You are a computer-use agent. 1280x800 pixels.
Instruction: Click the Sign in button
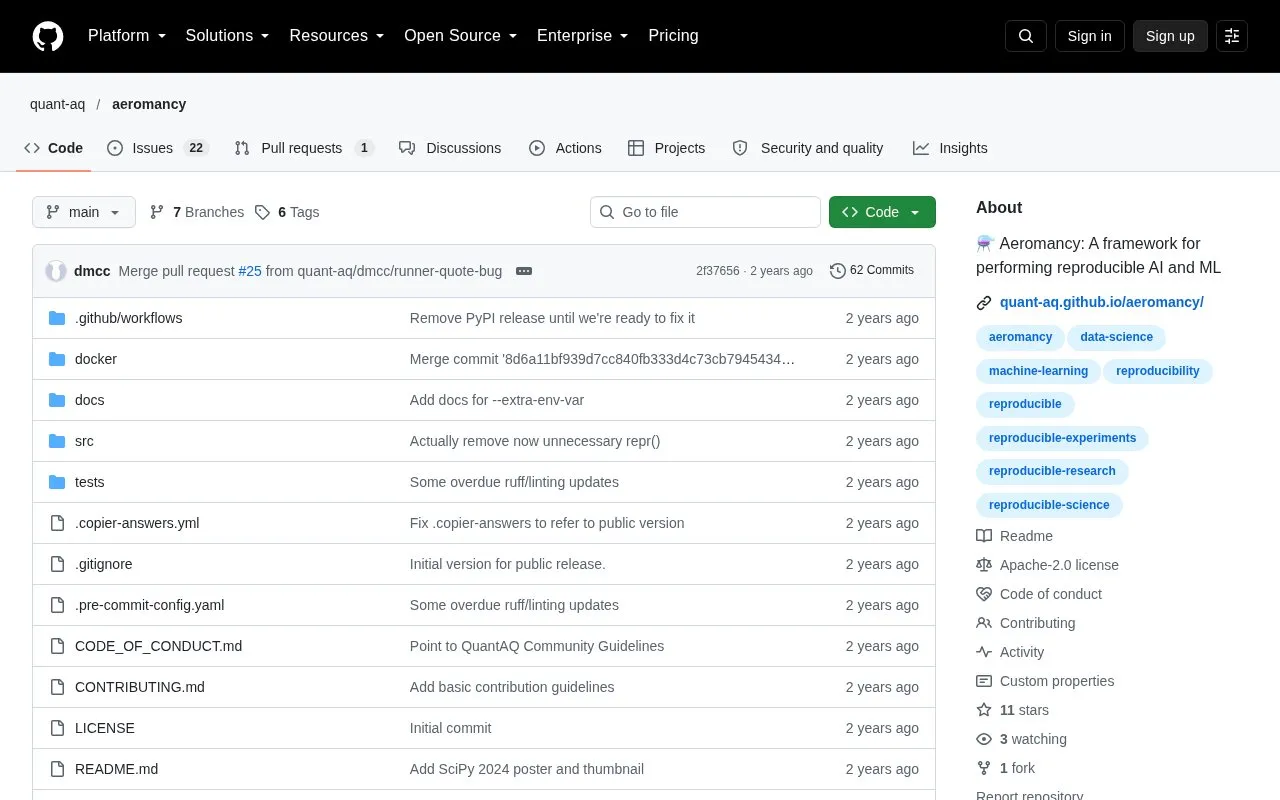pos(1090,36)
